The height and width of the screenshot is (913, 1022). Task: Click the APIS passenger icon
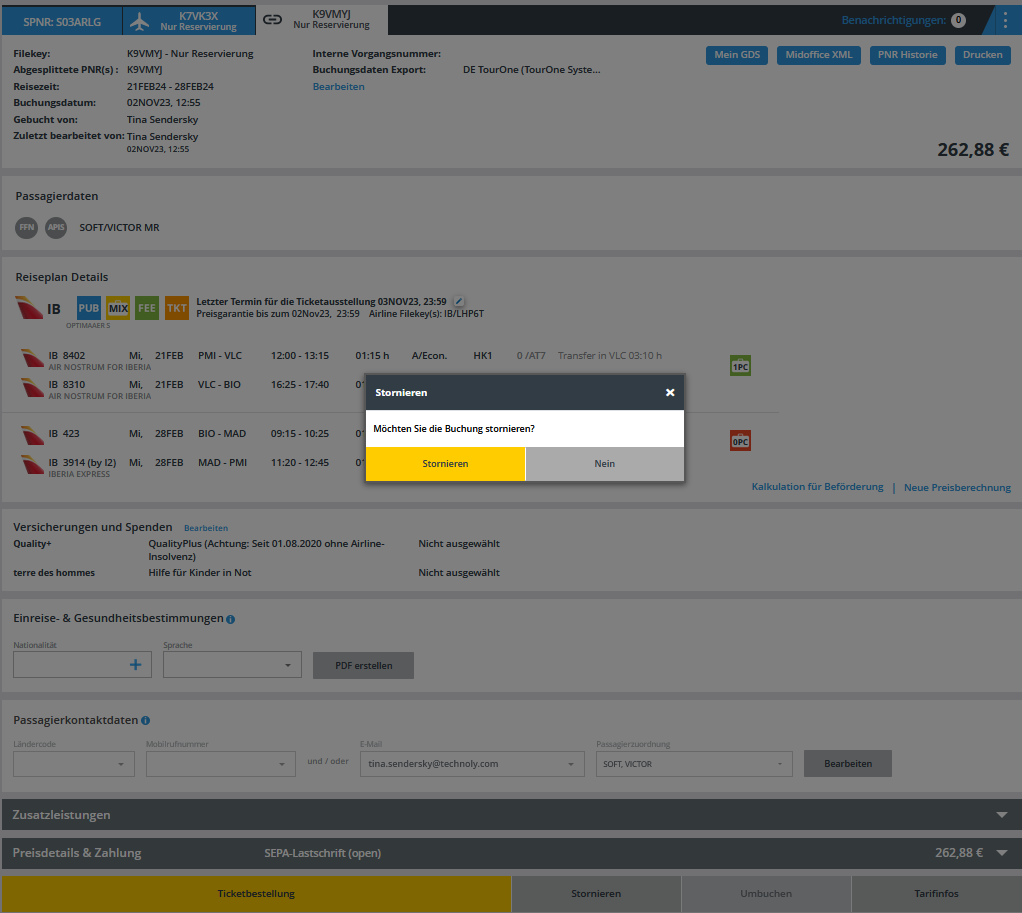tap(56, 228)
